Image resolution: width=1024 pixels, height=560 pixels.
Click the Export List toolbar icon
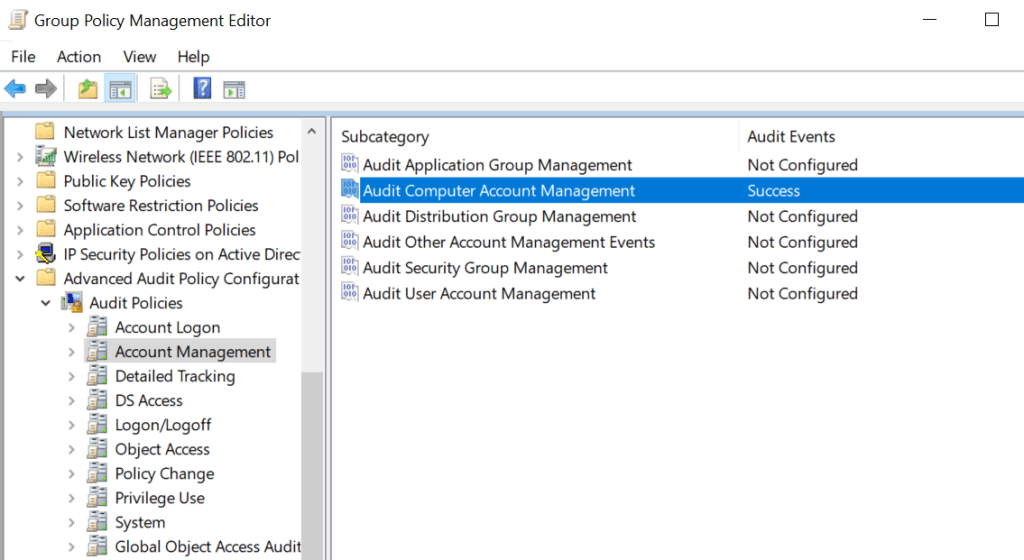(x=161, y=90)
